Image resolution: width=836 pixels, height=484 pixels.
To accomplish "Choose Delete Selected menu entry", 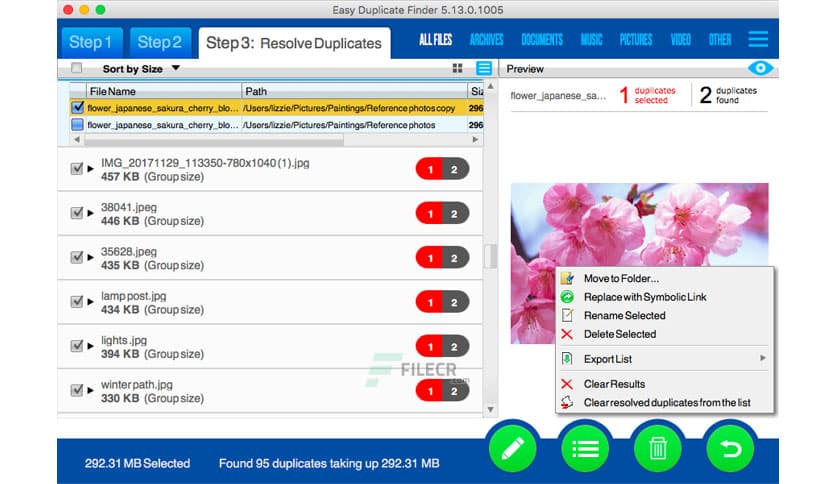I will coord(665,334).
